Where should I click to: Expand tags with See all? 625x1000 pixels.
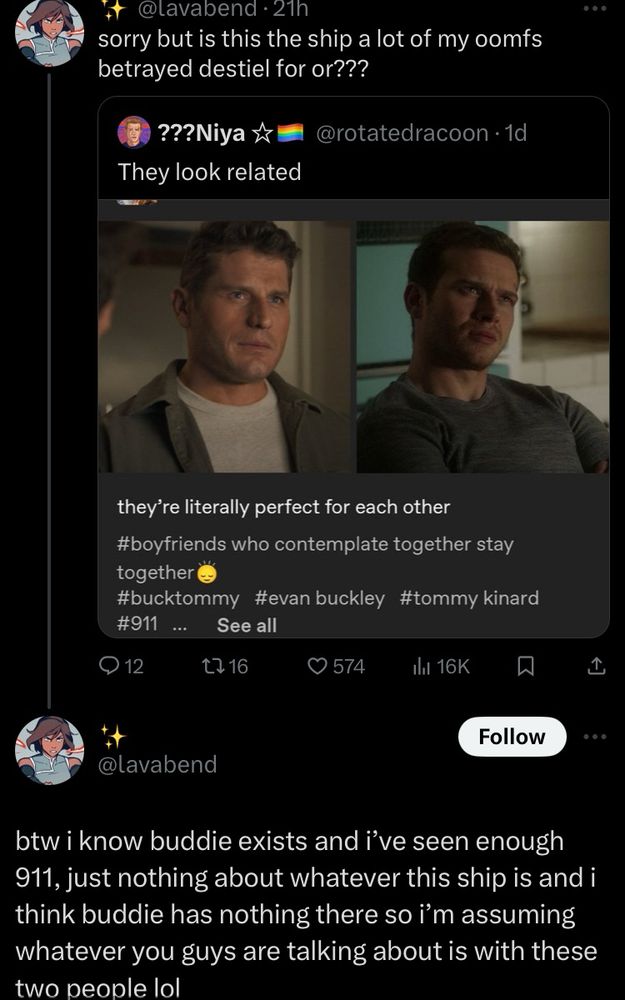click(x=246, y=625)
